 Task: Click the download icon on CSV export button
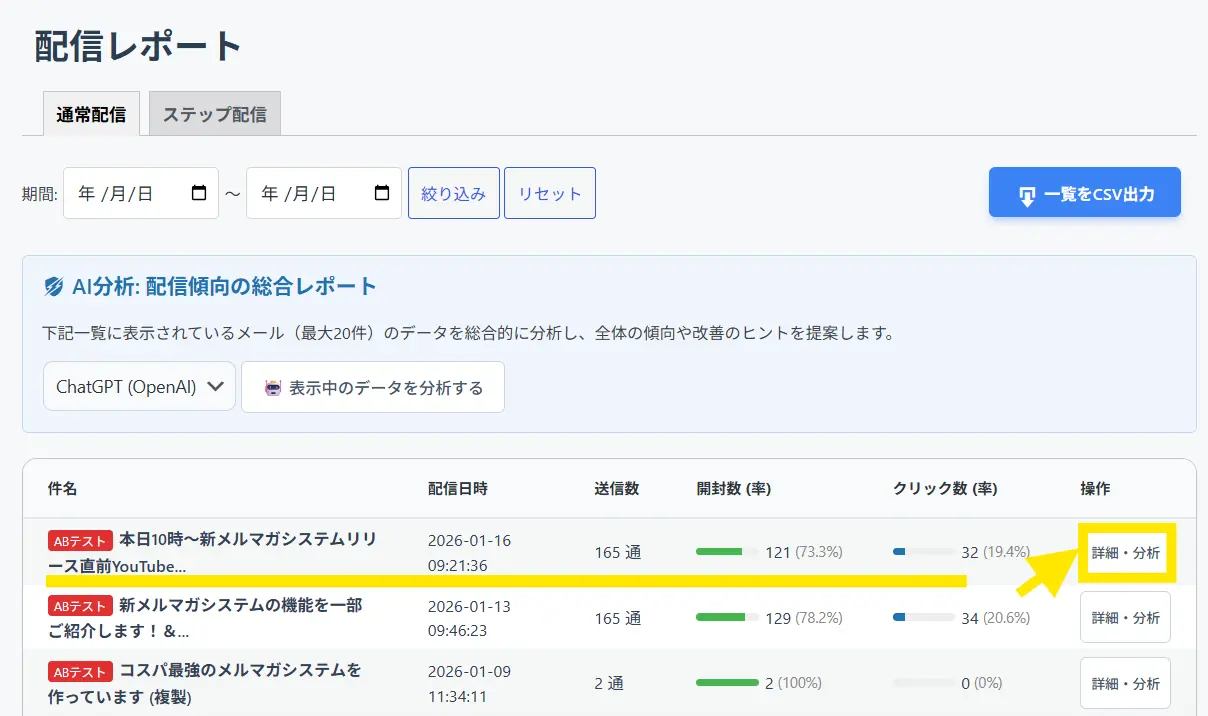coord(1027,195)
